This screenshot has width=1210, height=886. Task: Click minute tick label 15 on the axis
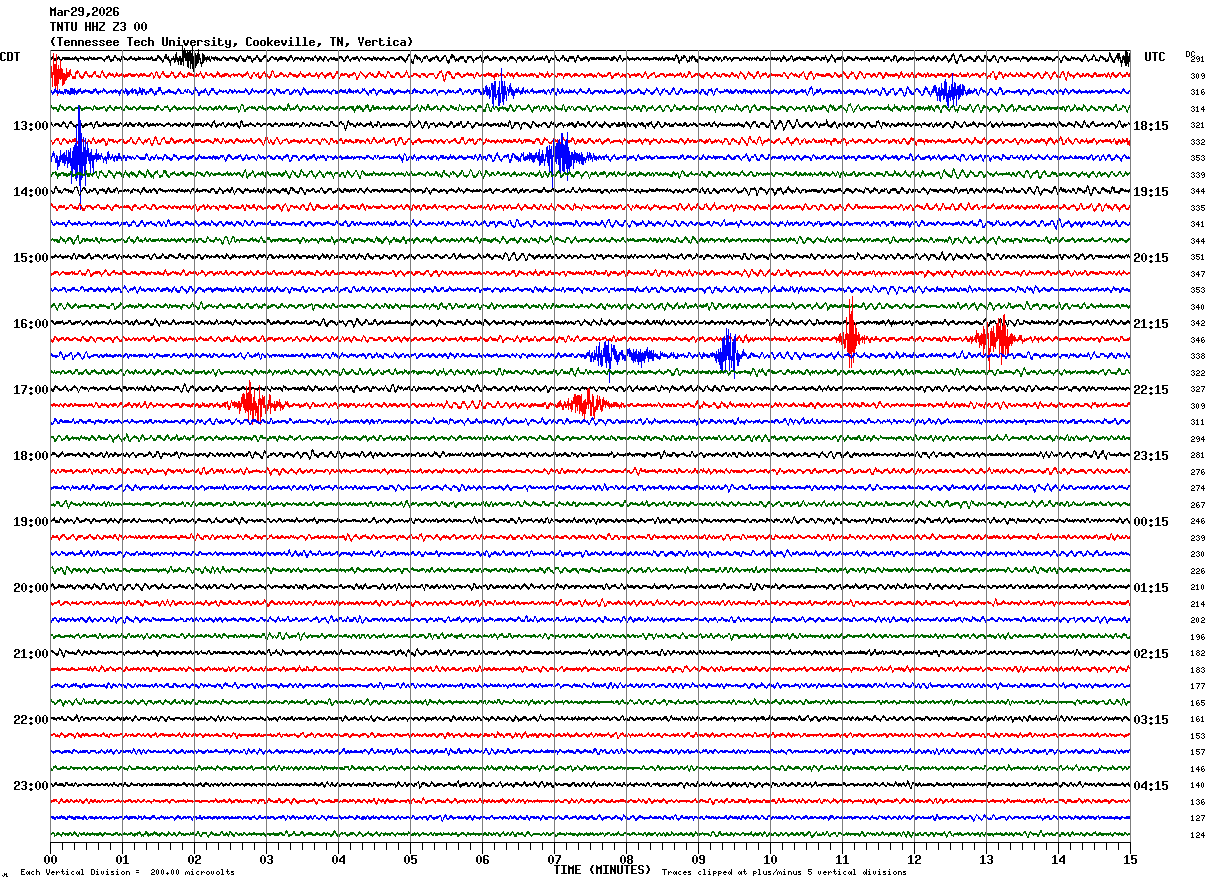coord(1130,859)
